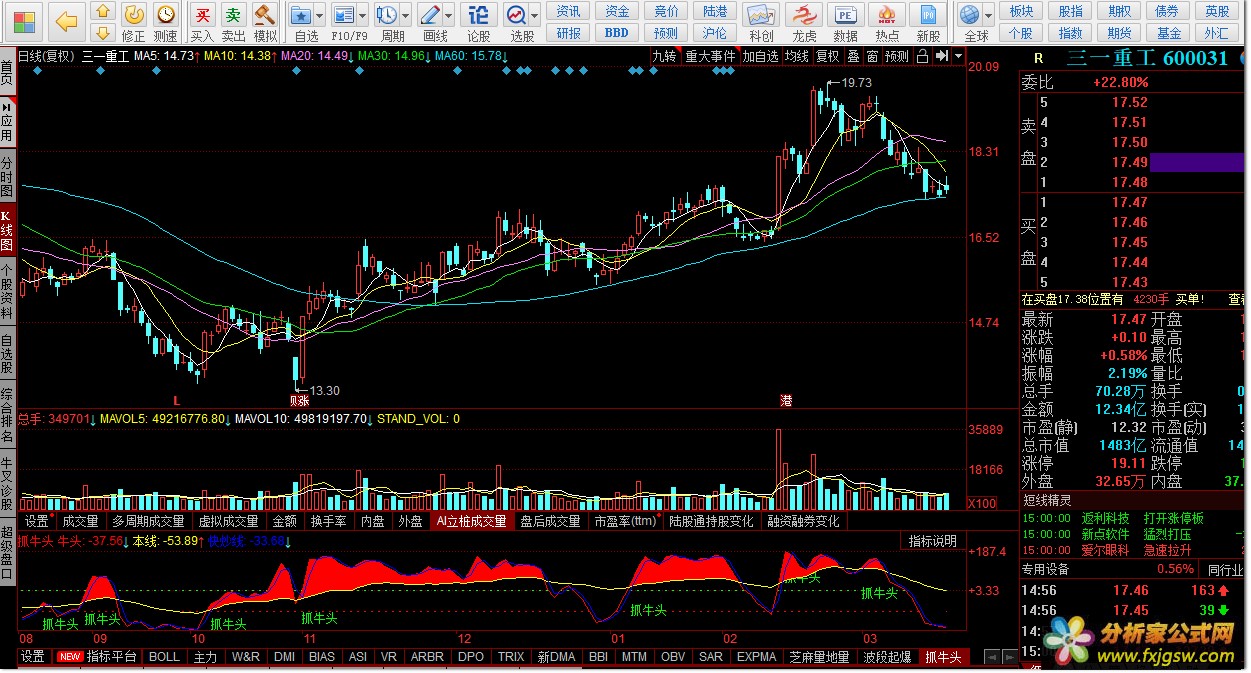Click the yellow up arrow icon
This screenshot has width=1251, height=673.
tap(103, 11)
